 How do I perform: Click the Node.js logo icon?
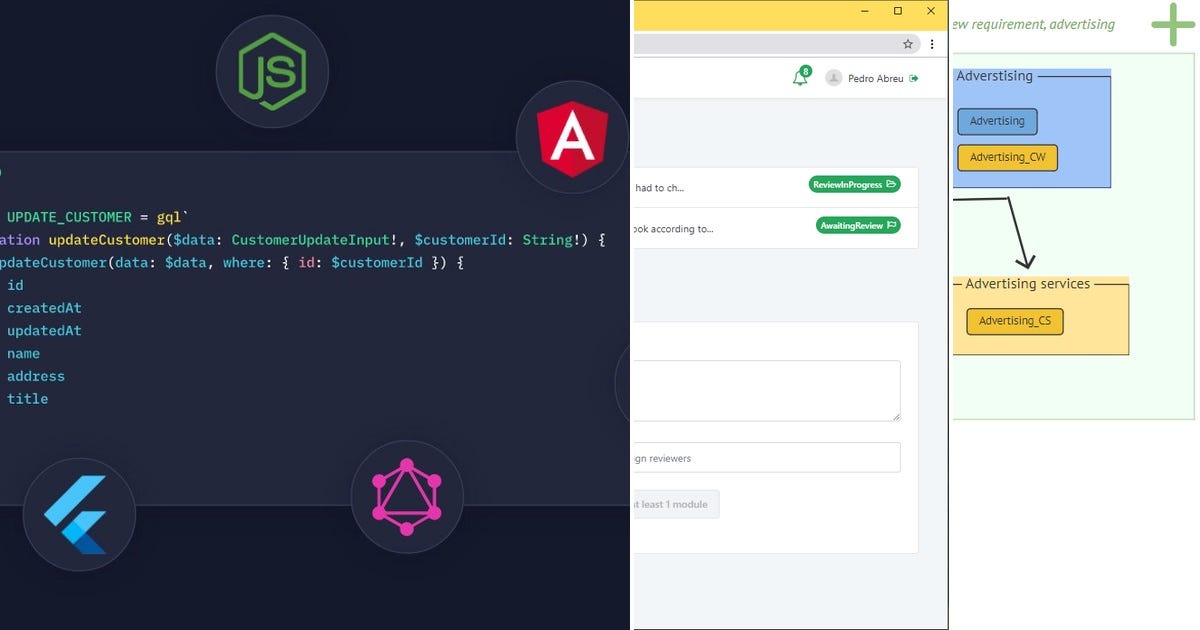point(272,72)
